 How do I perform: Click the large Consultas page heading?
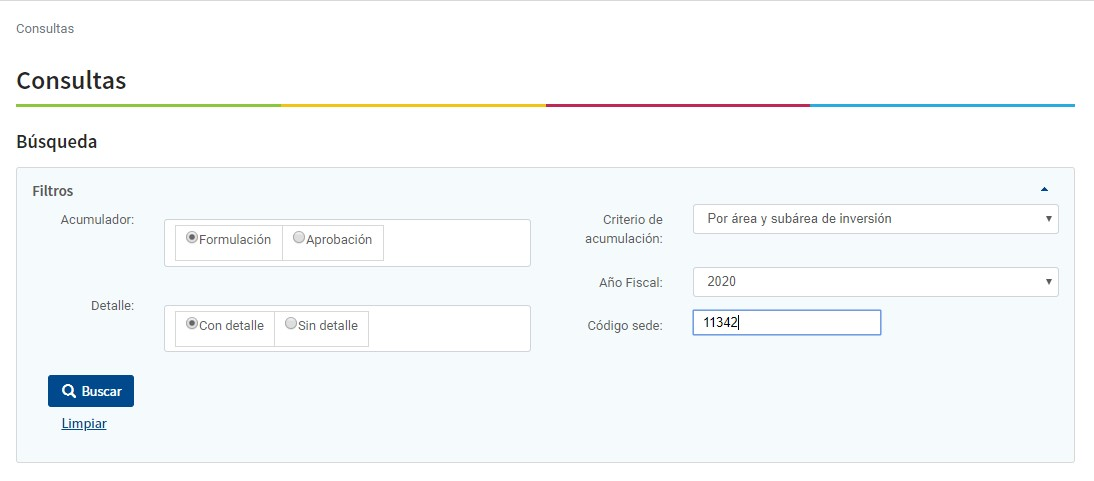click(71, 80)
